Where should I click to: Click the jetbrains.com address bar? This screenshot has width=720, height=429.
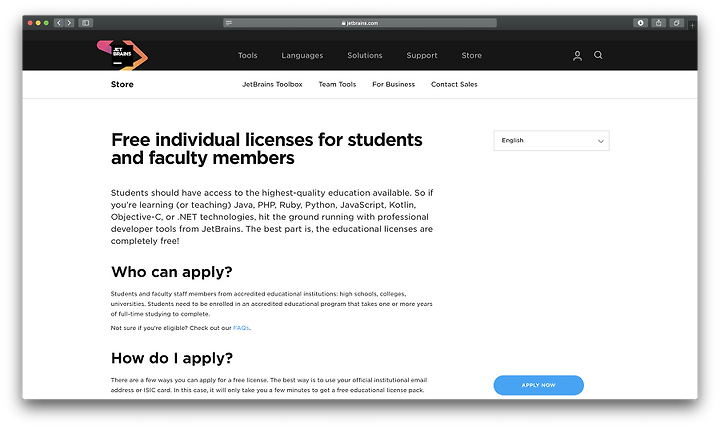[360, 23]
